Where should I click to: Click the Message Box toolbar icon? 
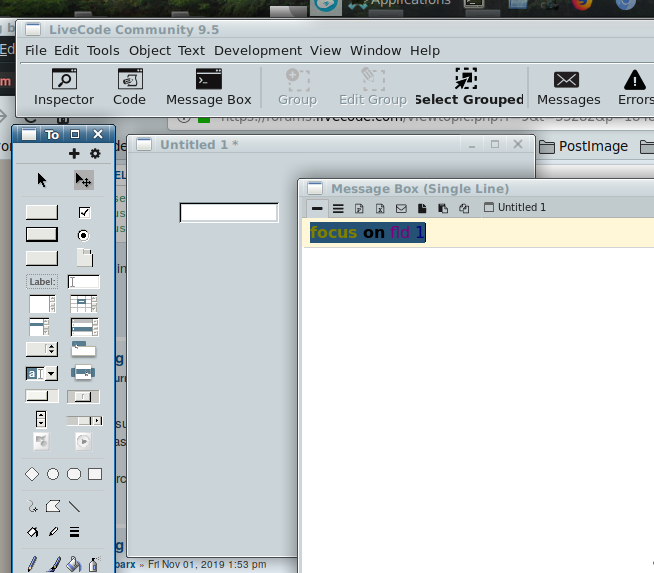(x=208, y=87)
